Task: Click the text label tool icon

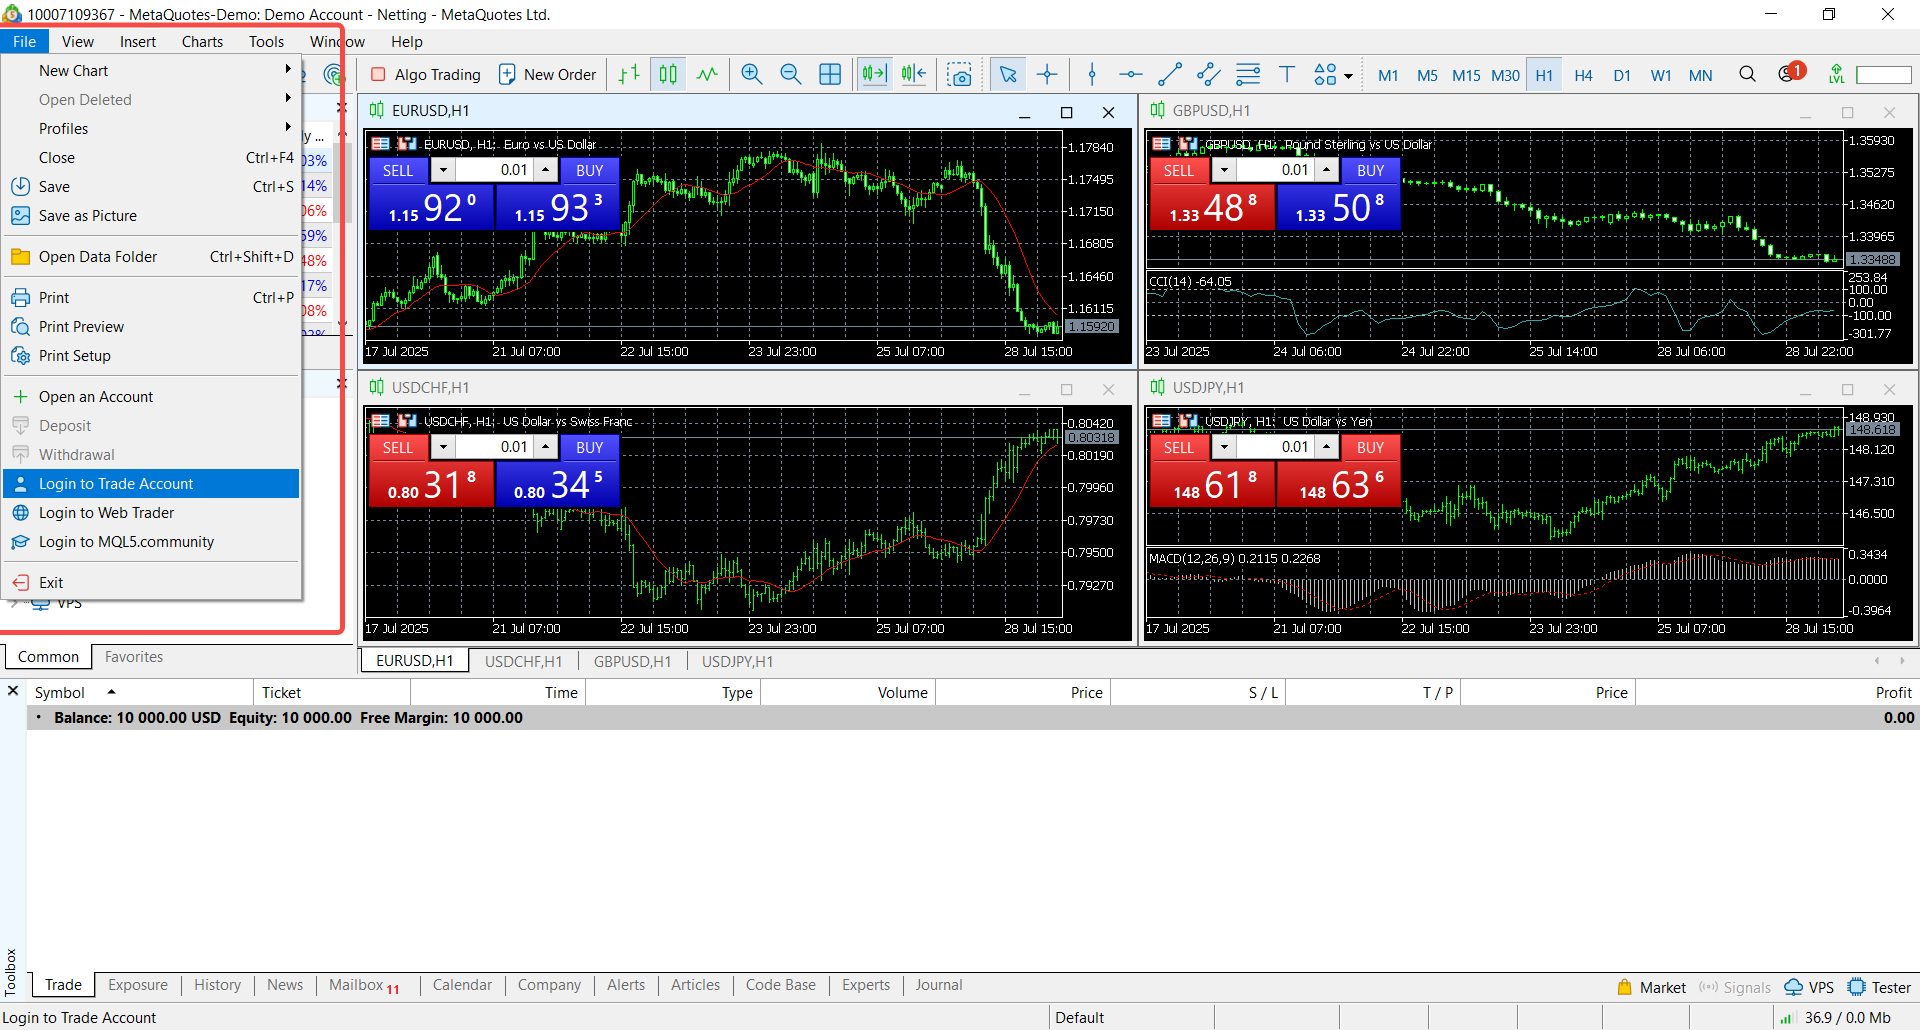Action: coord(1287,75)
